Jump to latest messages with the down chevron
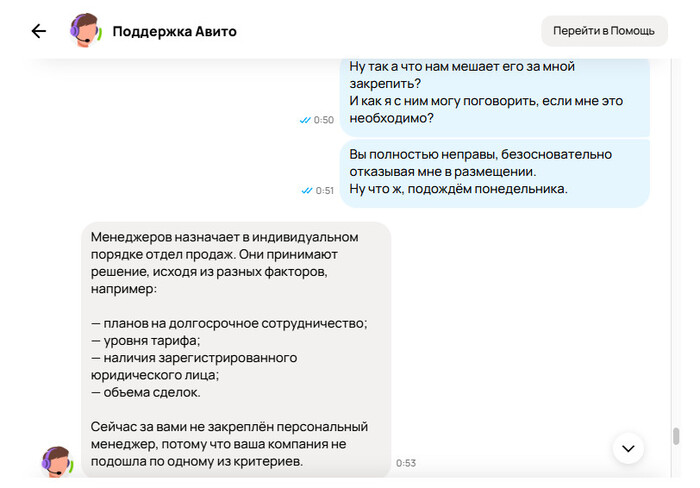Image resolution: width=700 pixels, height=488 pixels. (628, 448)
